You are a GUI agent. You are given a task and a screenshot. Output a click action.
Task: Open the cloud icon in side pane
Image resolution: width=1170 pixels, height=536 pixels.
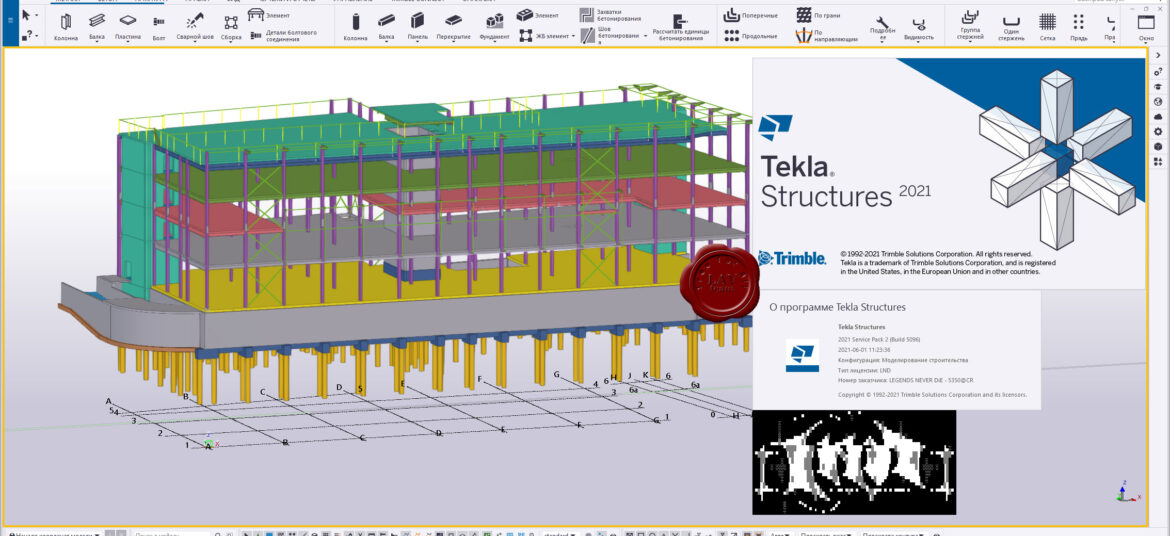click(1157, 116)
